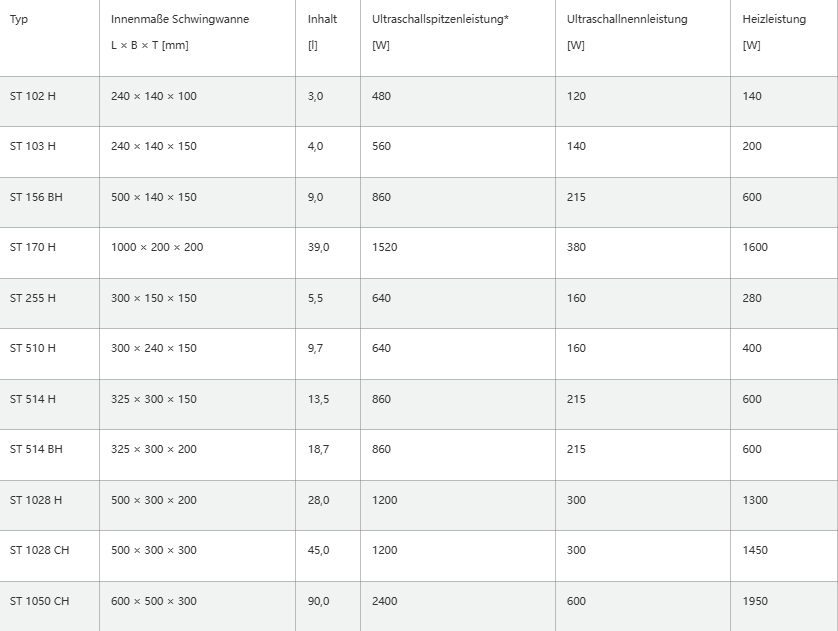Select the ST 103 H row label
The image size is (838, 631).
[33, 146]
